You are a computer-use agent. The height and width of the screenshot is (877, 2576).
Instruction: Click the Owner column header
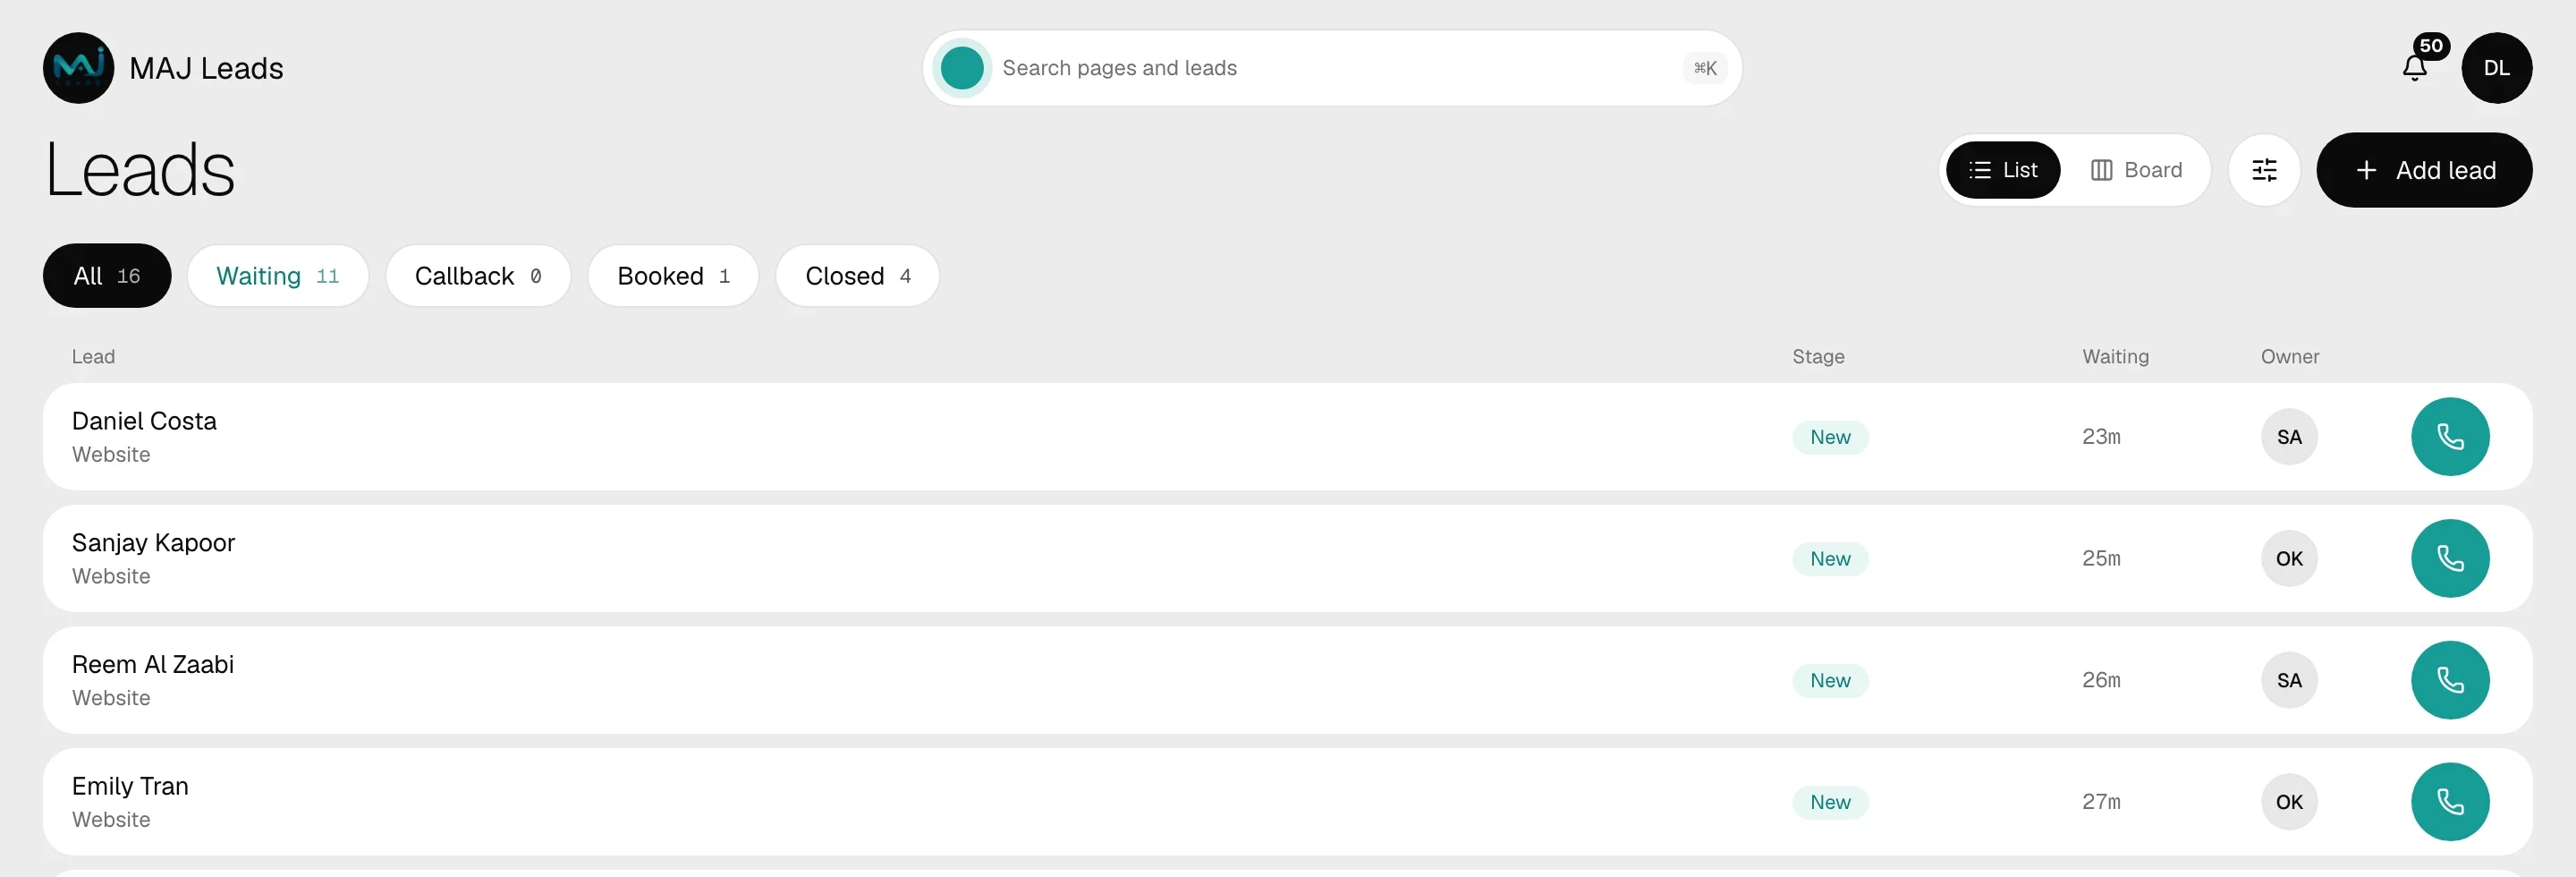point(2290,357)
